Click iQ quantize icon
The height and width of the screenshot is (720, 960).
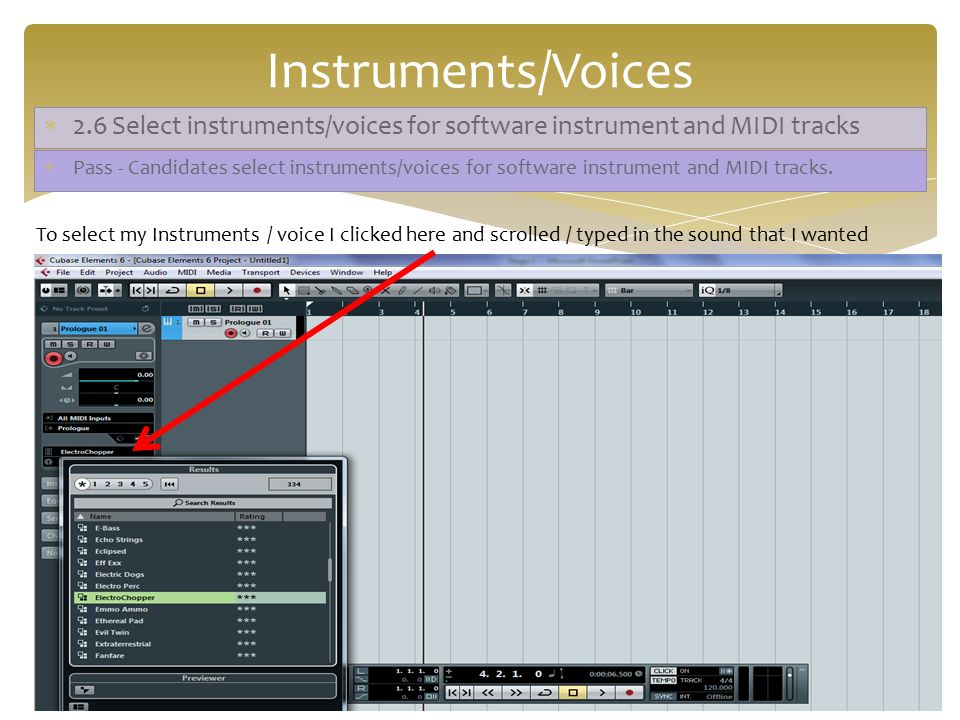(707, 290)
